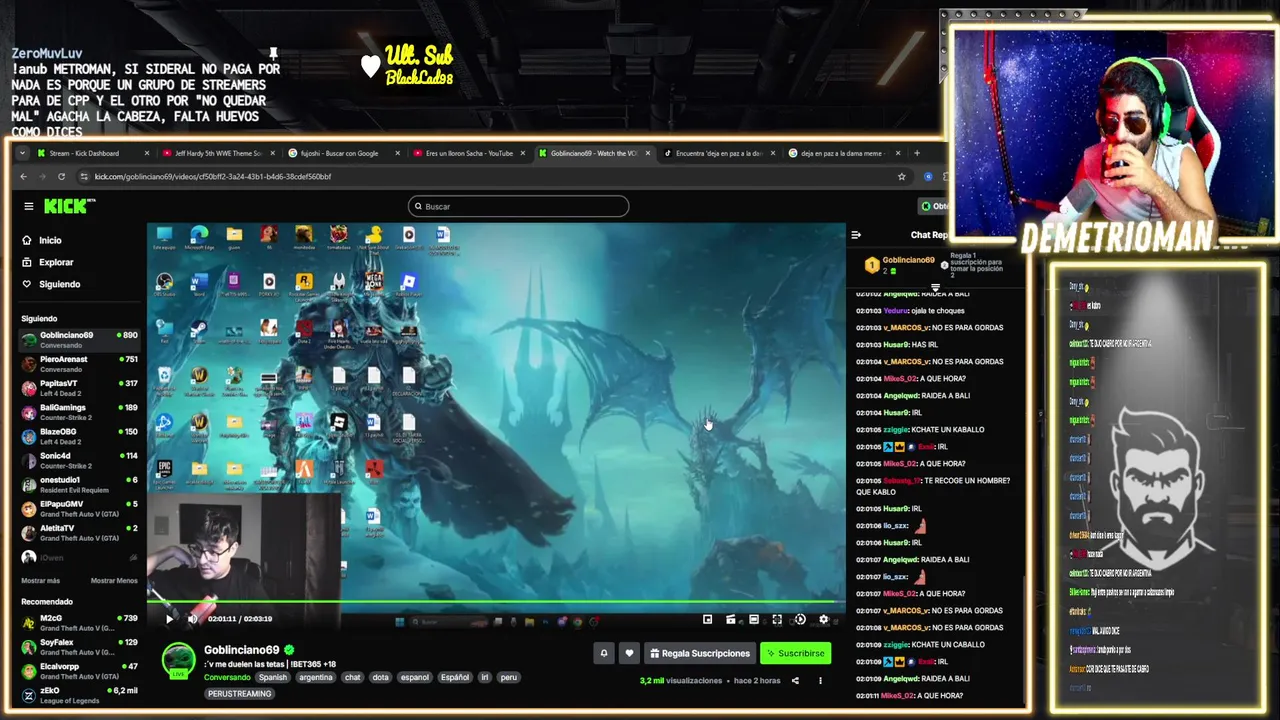Viewport: 1280px width, 720px height.
Task: Collapse chat replay with arrow icon
Action: [x=856, y=235]
